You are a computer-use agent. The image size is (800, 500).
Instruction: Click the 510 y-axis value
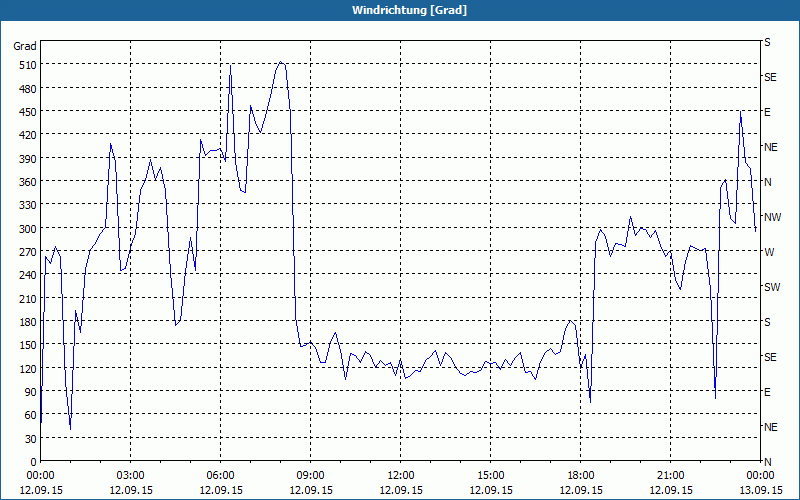click(28, 65)
